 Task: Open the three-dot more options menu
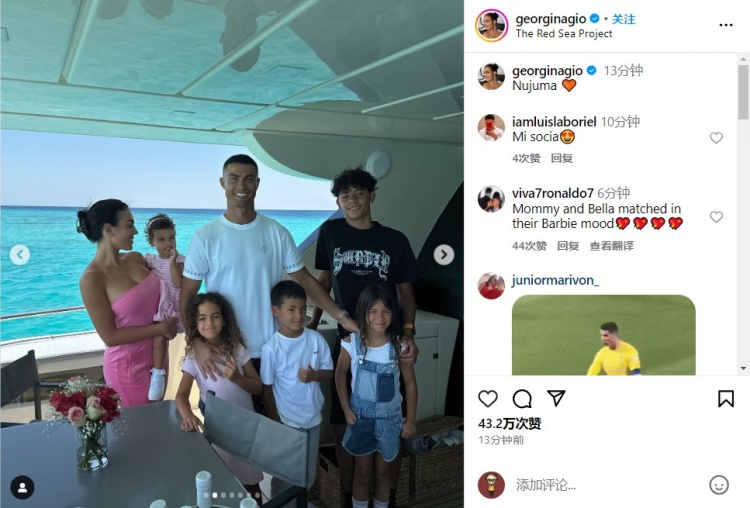point(726,25)
